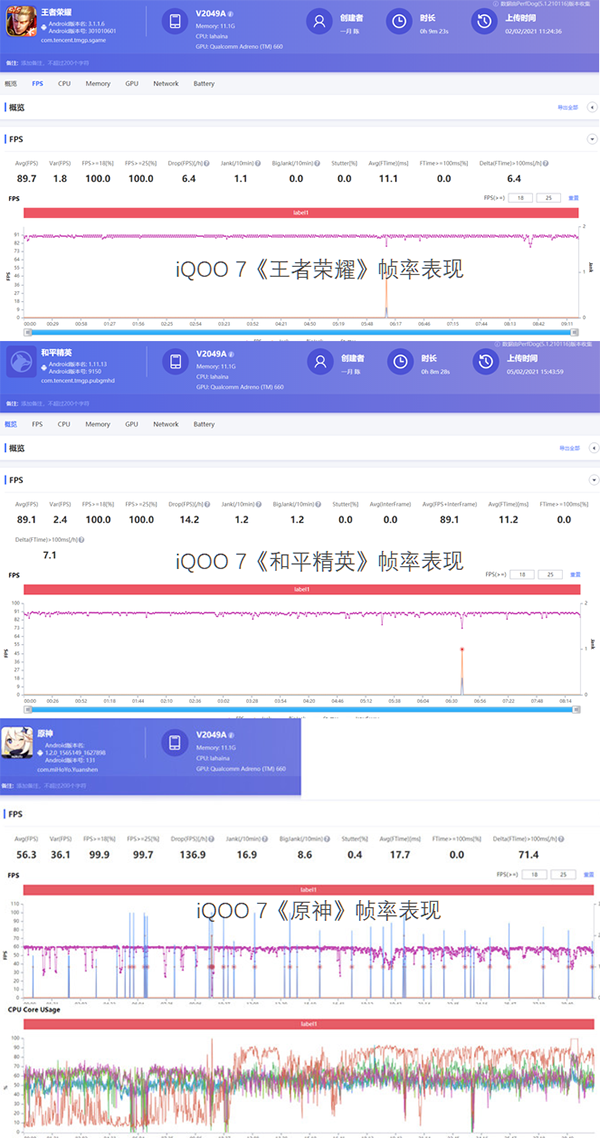
Task: Click the 和平精英 game icon
Action: pos(21,362)
